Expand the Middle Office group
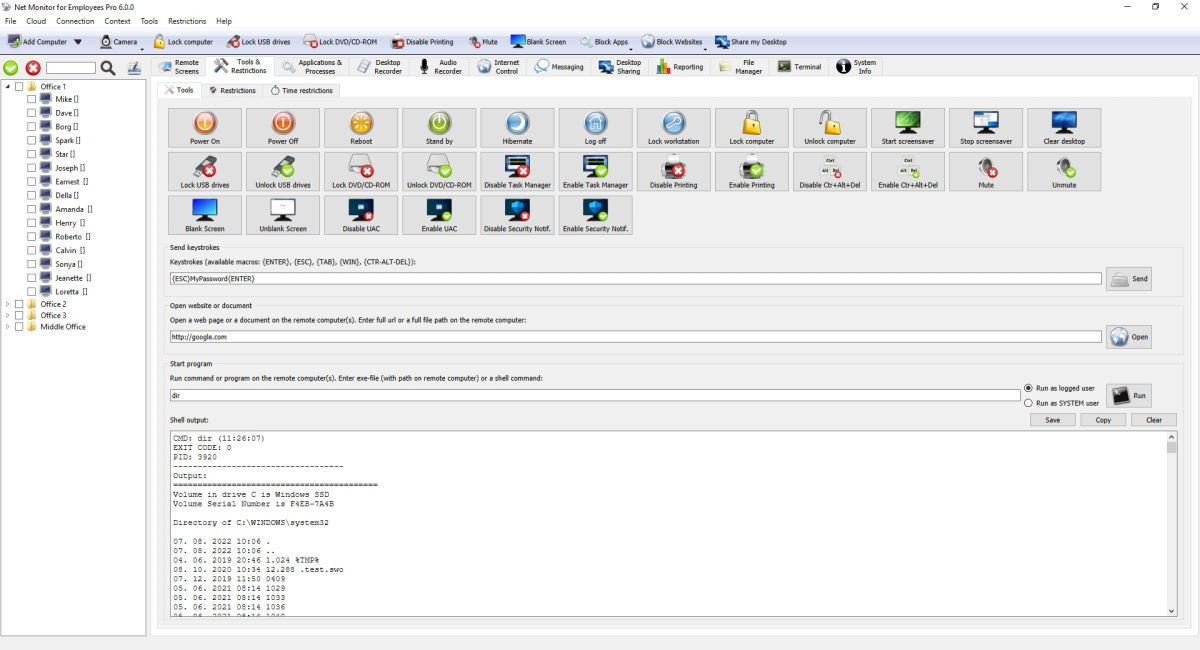This screenshot has width=1200, height=650. [8, 326]
